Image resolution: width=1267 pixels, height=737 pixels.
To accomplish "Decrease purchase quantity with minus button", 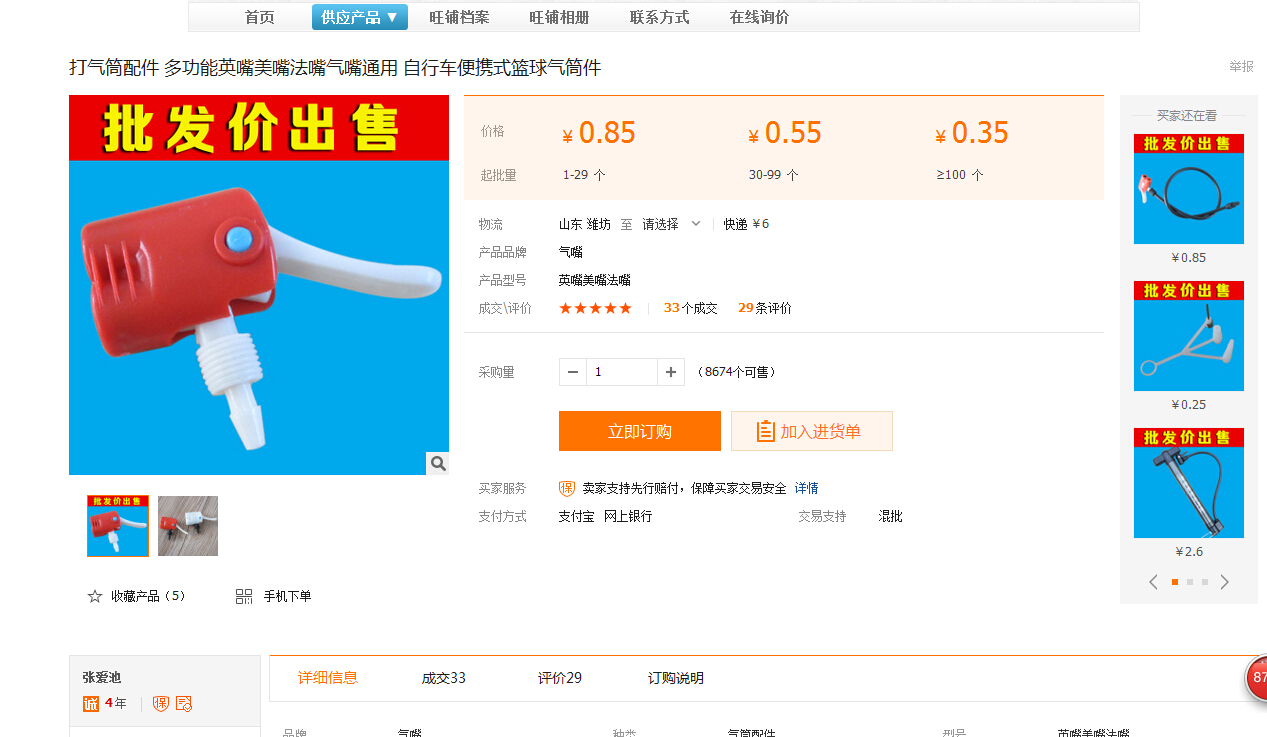I will pos(573,372).
